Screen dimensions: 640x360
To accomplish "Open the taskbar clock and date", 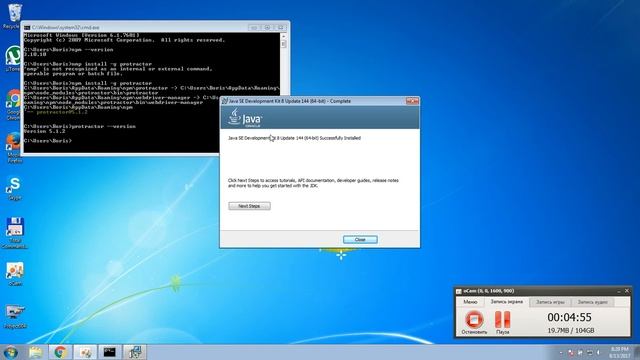I will click(619, 352).
